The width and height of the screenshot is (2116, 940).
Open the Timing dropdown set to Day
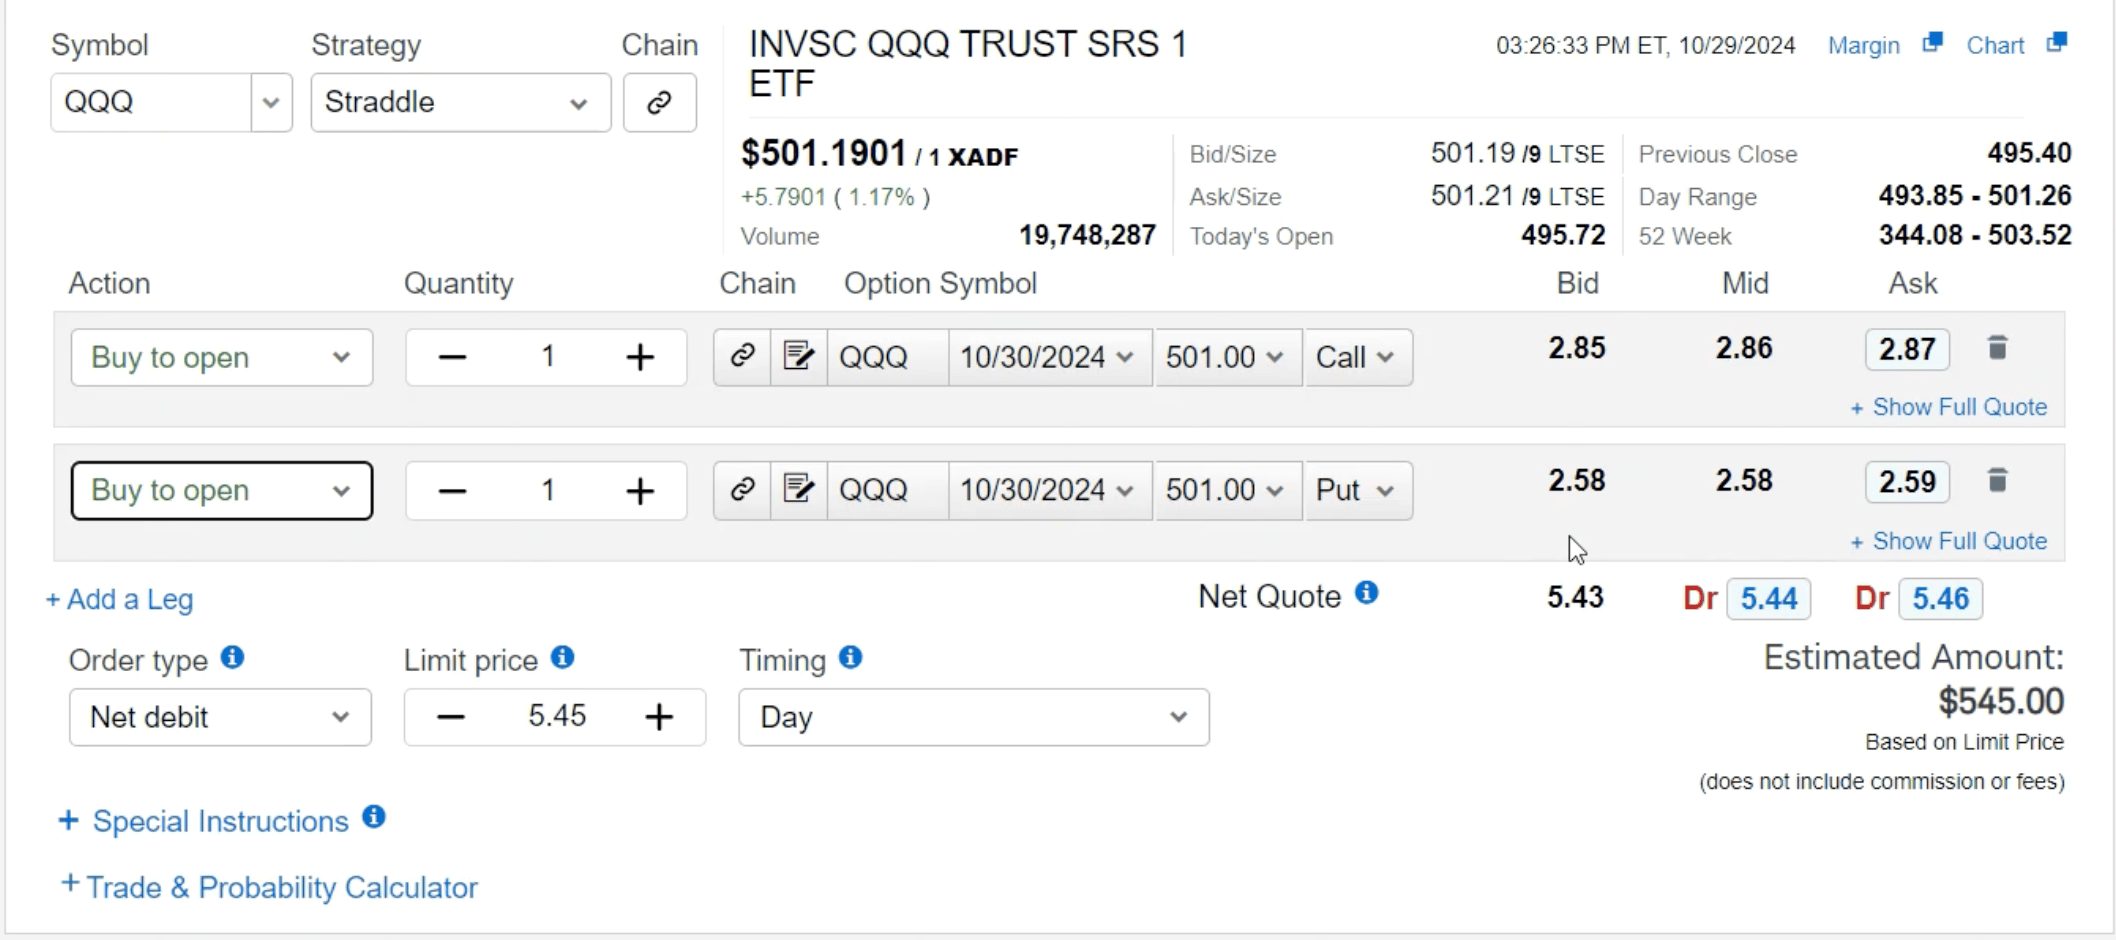click(x=973, y=717)
